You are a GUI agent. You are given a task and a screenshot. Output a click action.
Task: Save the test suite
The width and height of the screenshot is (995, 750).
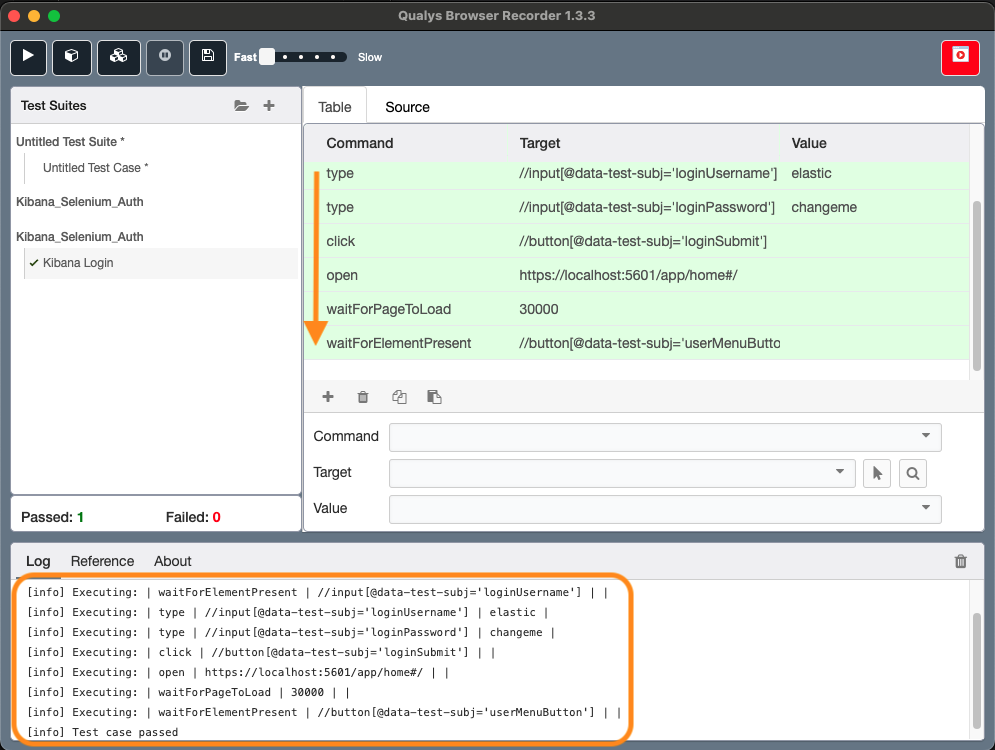(x=208, y=57)
